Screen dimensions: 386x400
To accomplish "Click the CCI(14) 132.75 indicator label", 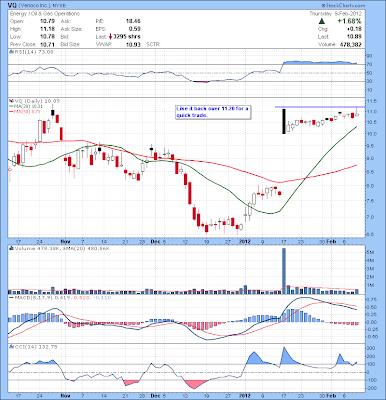I will coord(35,347).
